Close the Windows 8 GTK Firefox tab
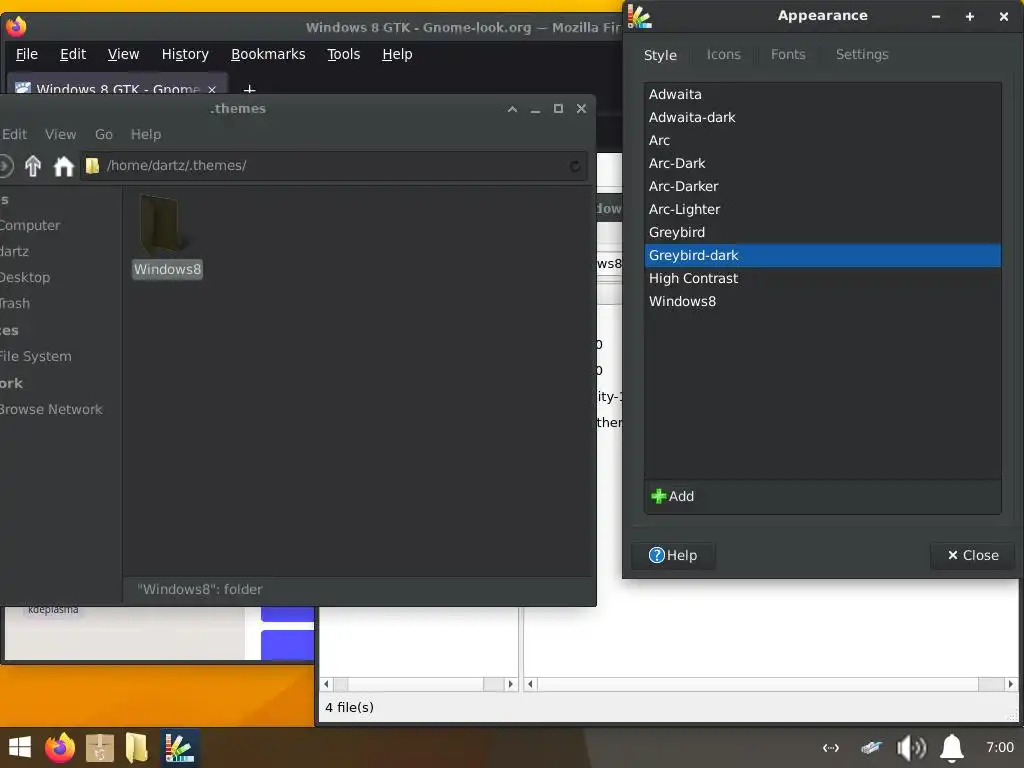 [212, 89]
